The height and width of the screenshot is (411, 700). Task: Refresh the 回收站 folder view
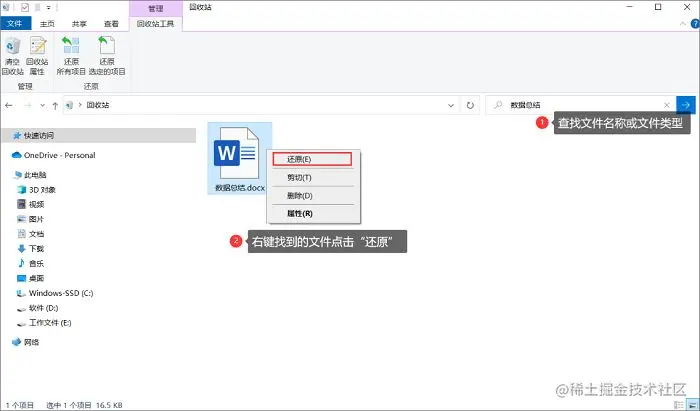click(x=470, y=105)
